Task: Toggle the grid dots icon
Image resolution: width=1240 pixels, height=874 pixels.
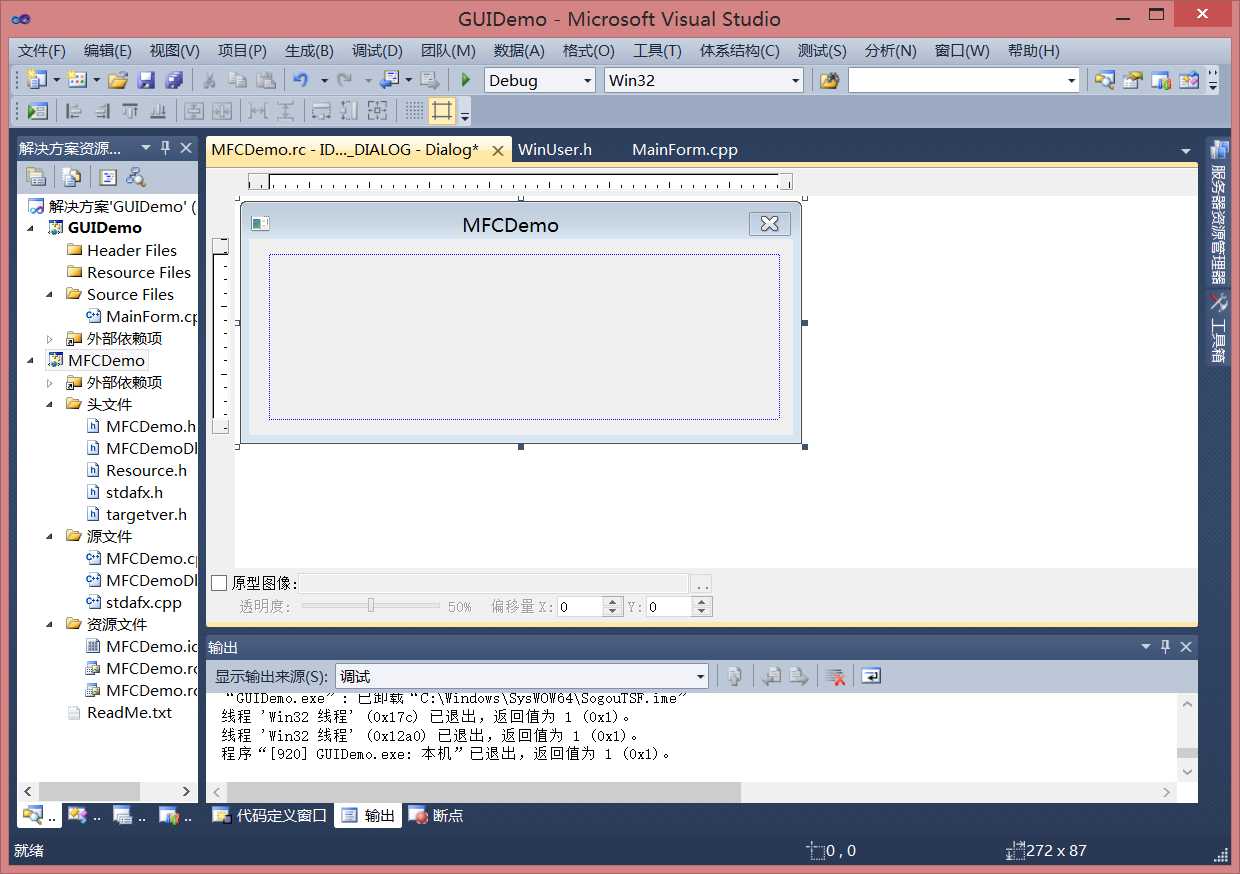Action: [x=414, y=111]
